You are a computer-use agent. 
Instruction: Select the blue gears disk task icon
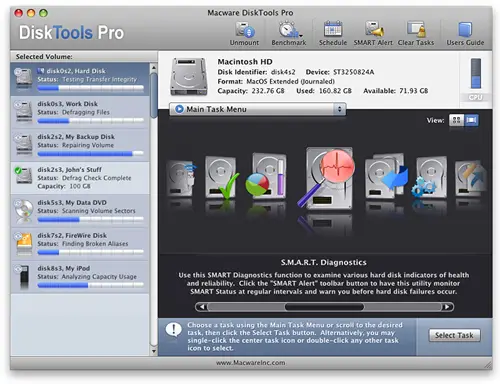pyautogui.click(x=430, y=177)
